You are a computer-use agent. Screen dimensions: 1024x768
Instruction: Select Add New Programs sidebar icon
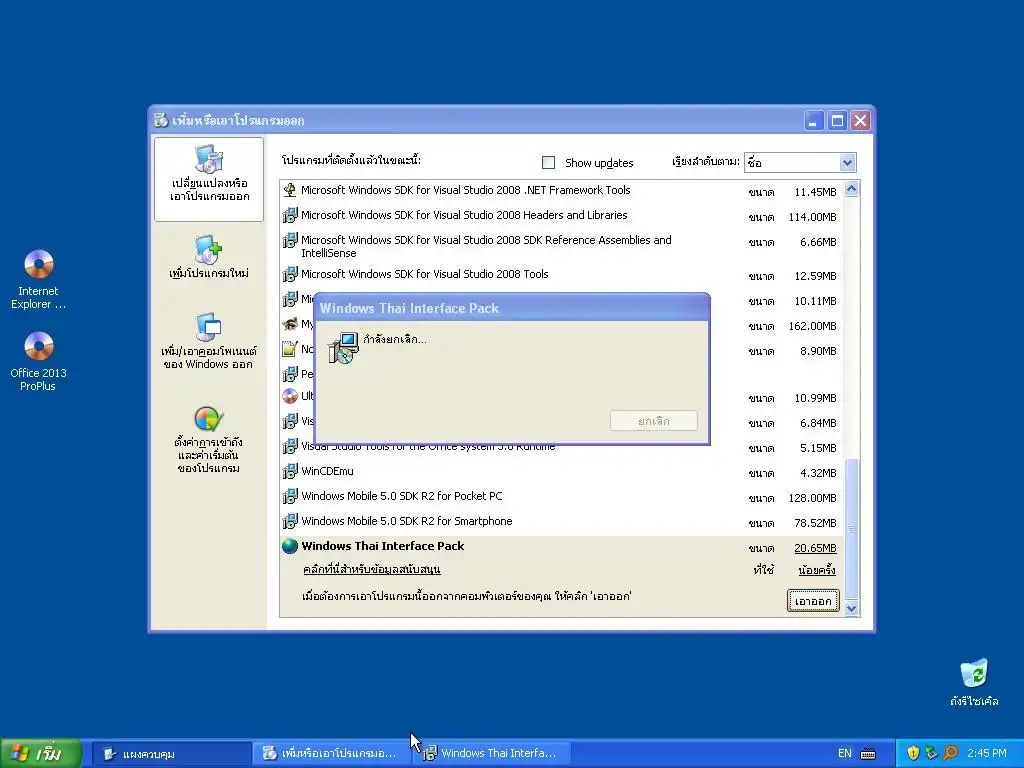209,249
